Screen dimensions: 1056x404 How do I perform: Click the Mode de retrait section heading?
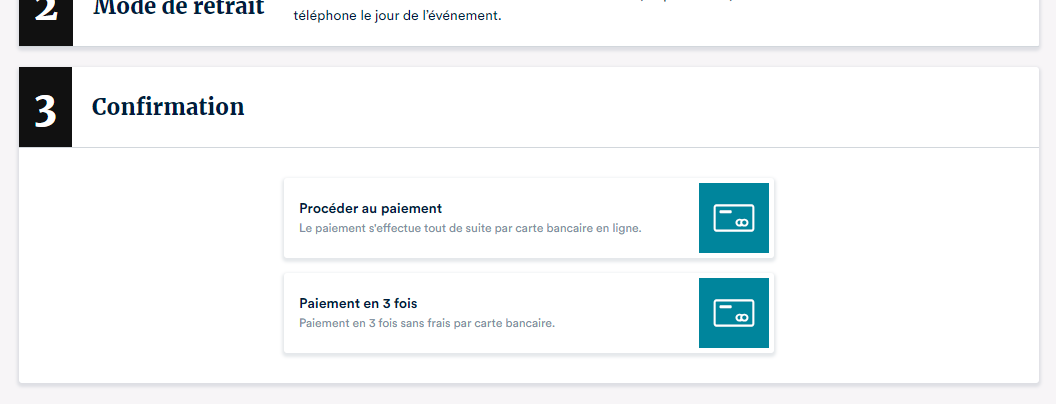178,8
